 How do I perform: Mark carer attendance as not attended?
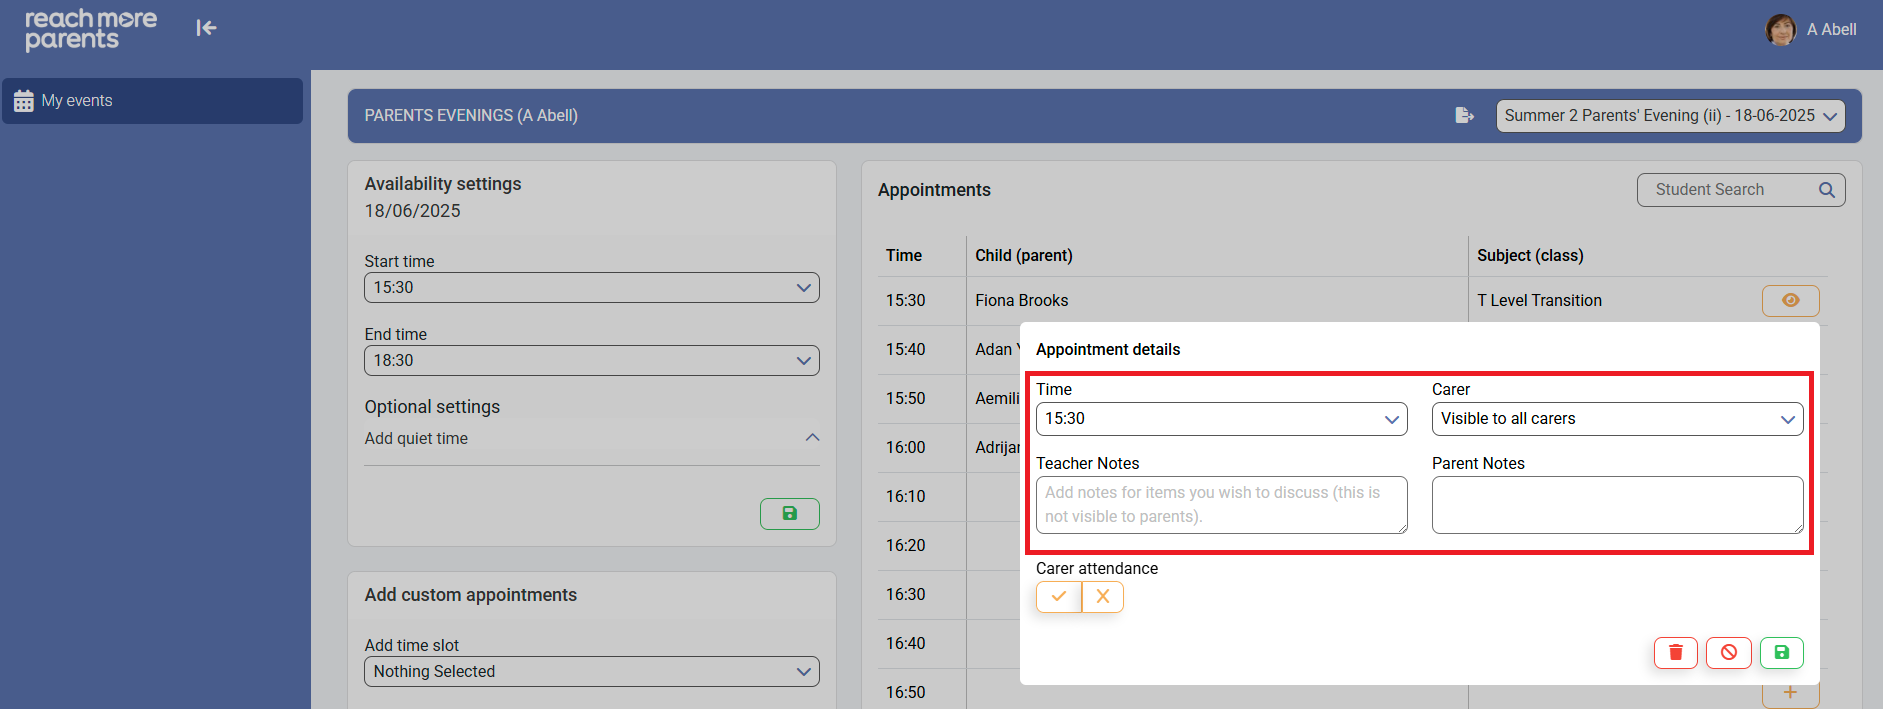point(1103,597)
